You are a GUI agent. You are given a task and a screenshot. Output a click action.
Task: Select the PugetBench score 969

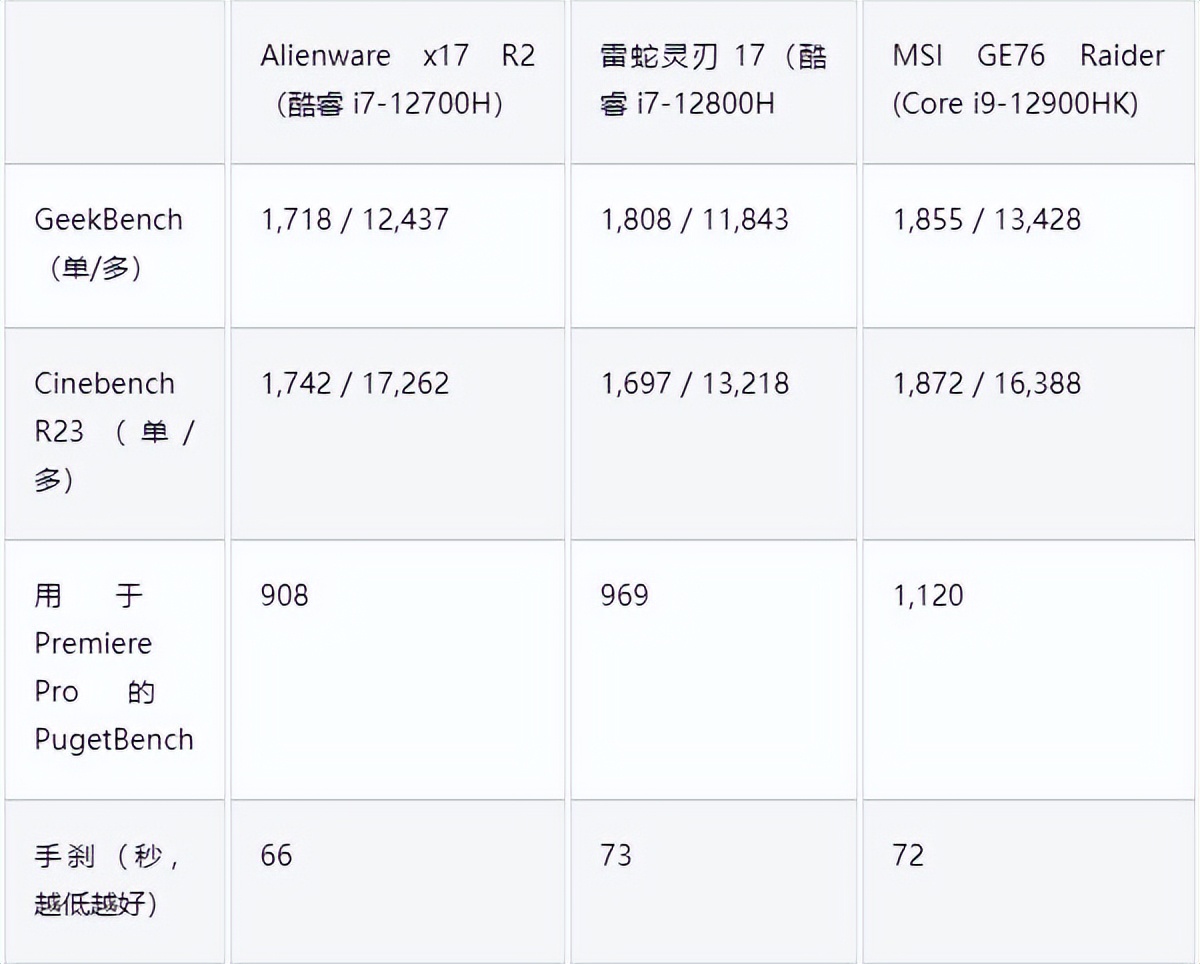pos(625,596)
